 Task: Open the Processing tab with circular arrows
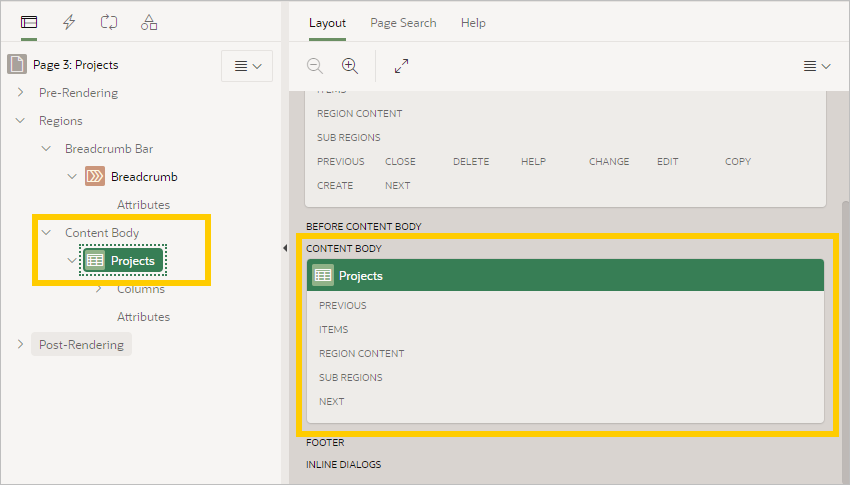pos(109,22)
